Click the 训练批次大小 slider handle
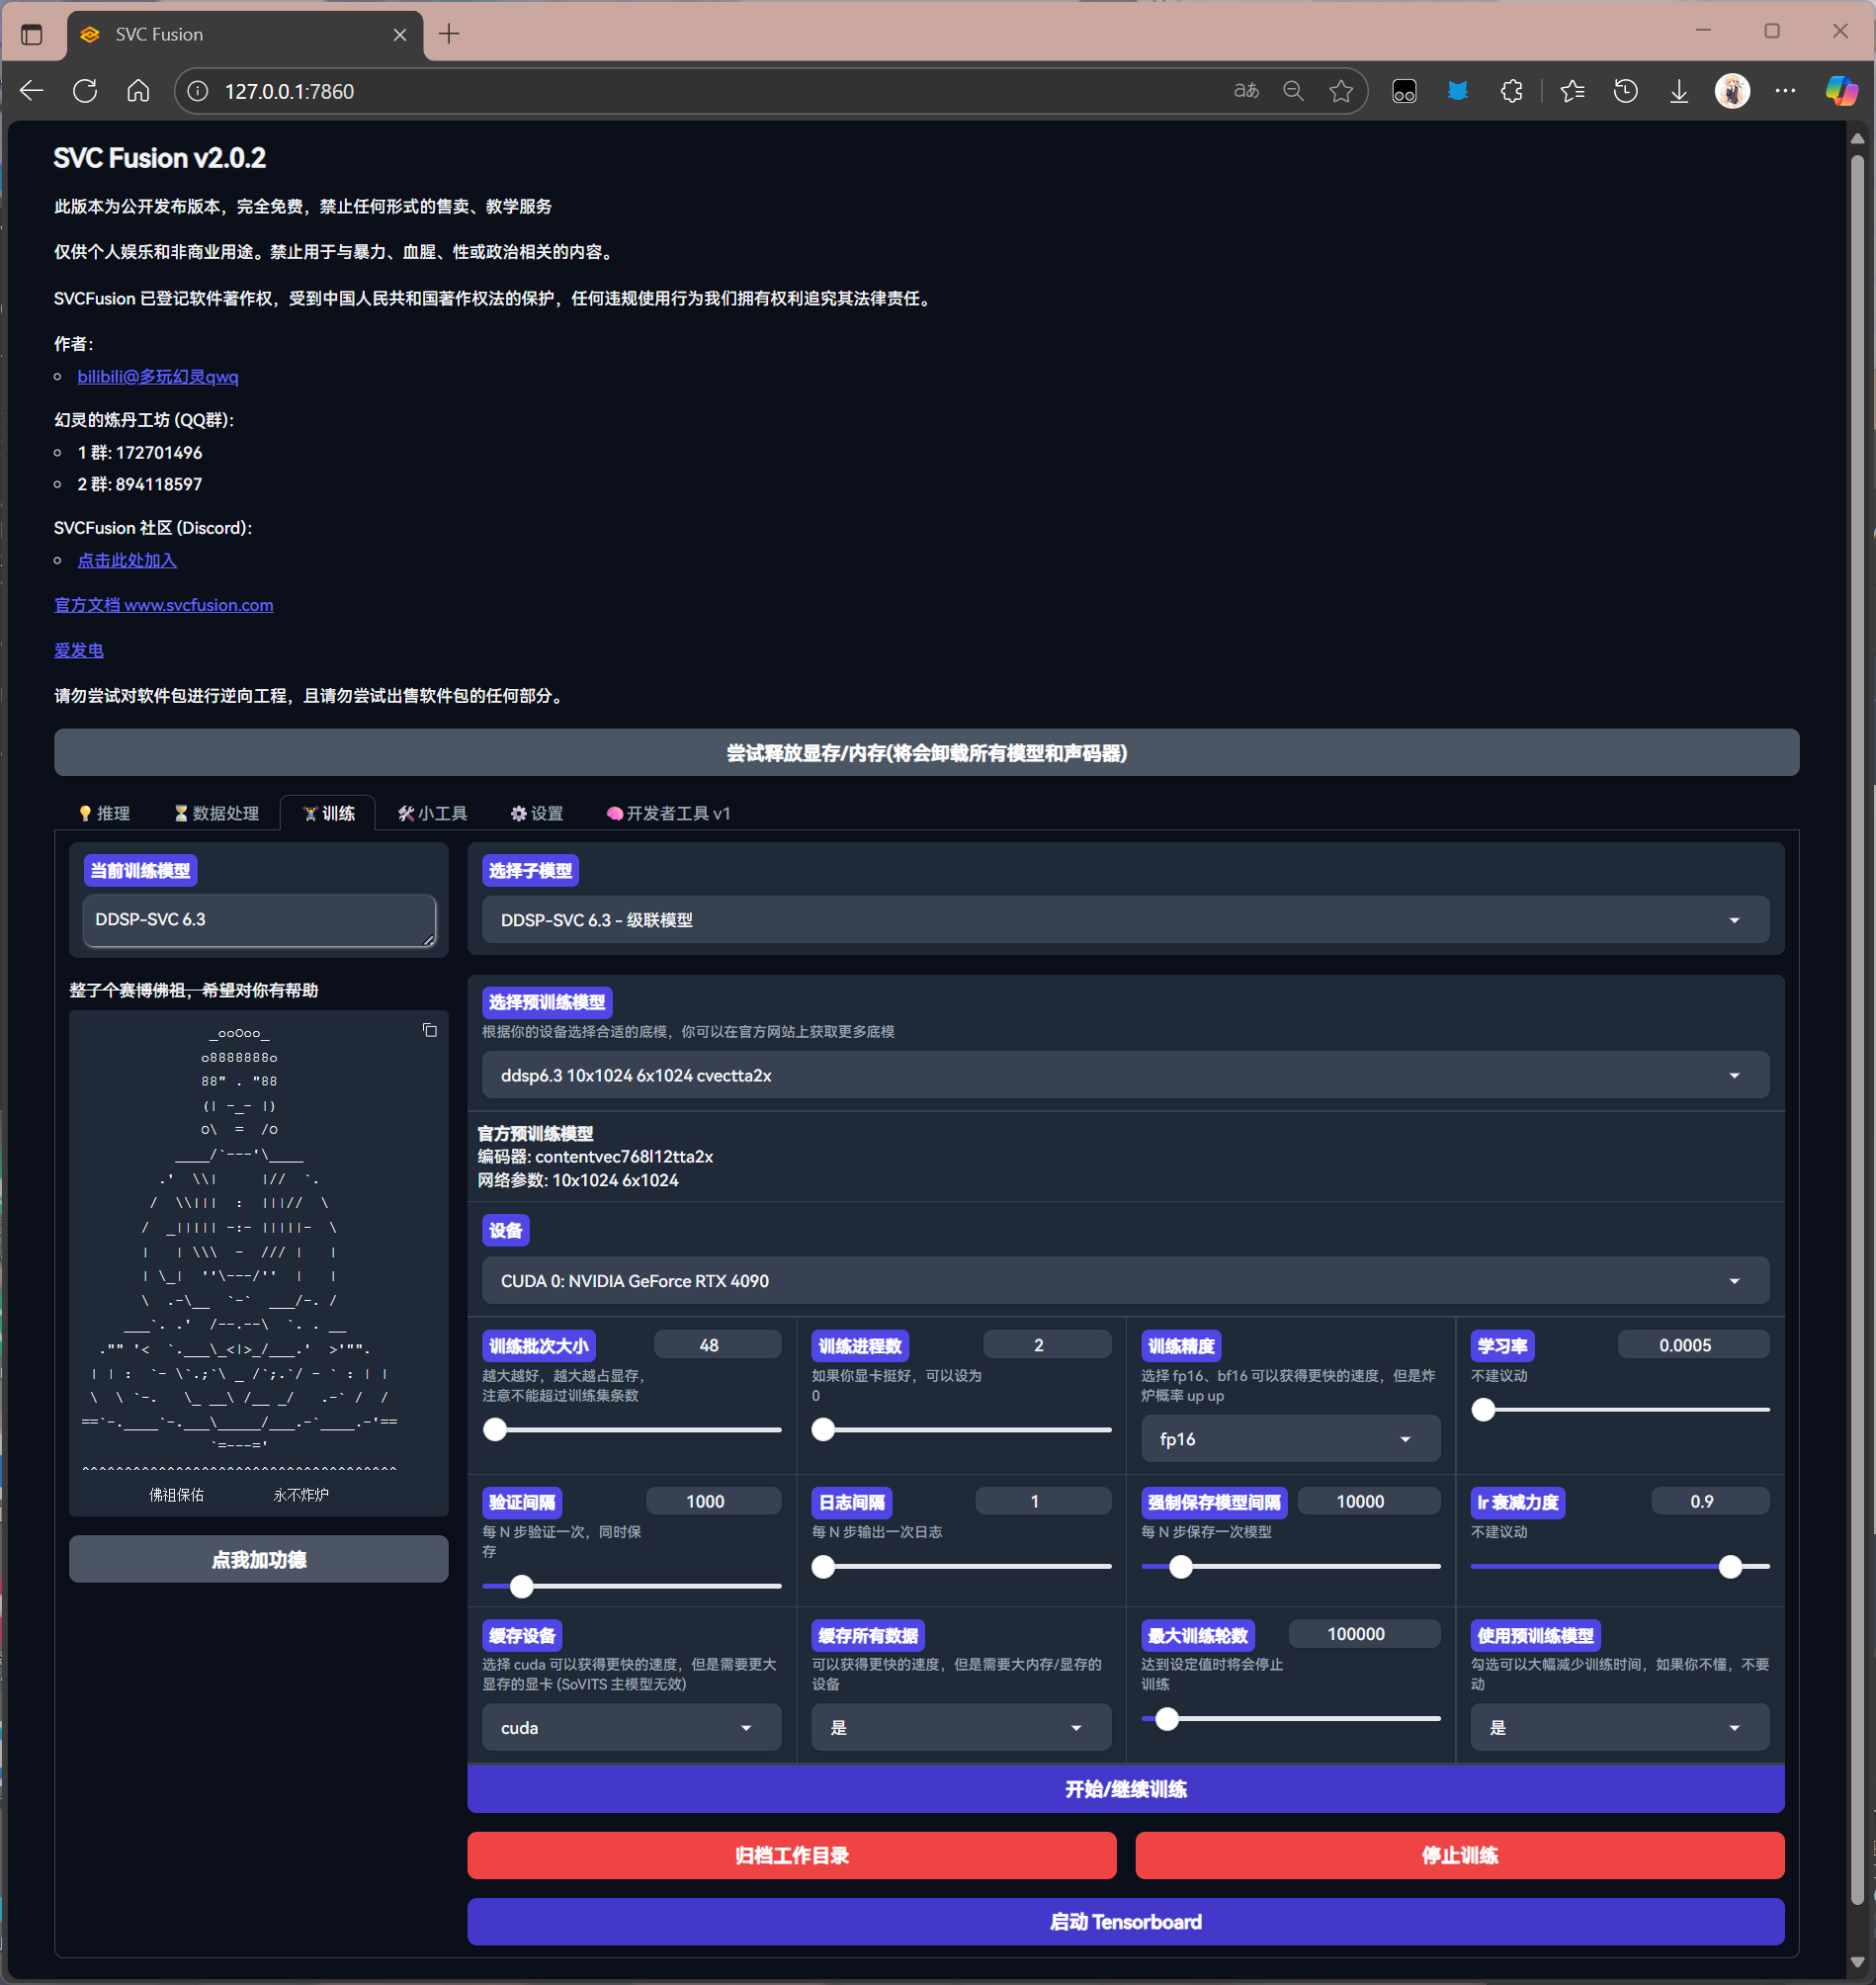Image resolution: width=1876 pixels, height=1985 pixels. 495,1430
